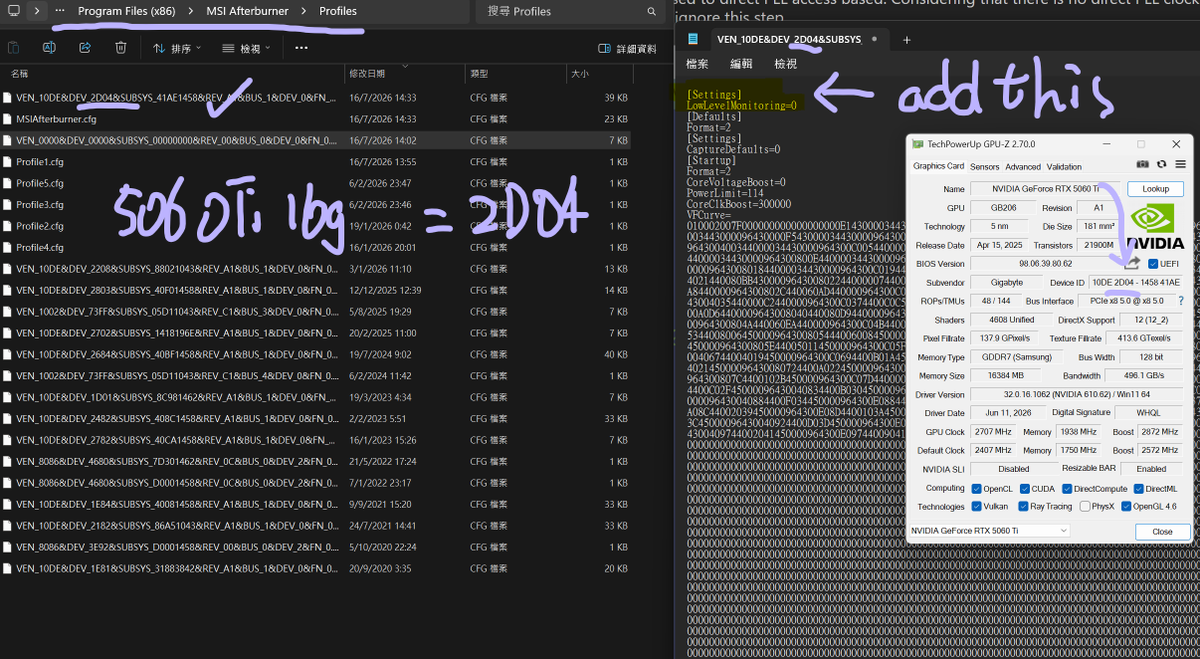Open the 檢視 view dropdown in File Explorer
Screen dimensions: 1200x659
click(246, 48)
